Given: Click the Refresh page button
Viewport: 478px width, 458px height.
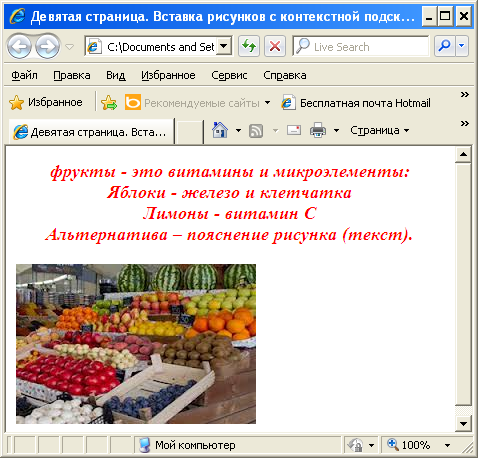Looking at the screenshot, I should (249, 46).
